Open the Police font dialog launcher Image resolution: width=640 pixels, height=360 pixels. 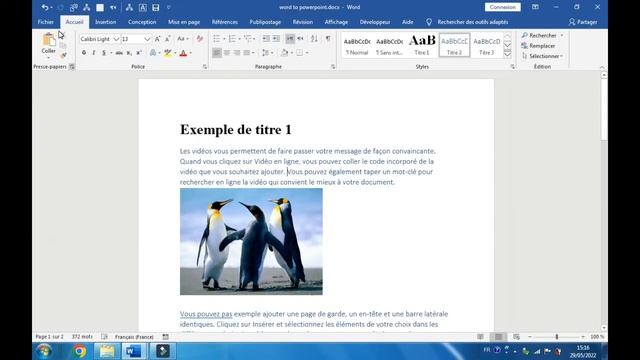pos(205,67)
